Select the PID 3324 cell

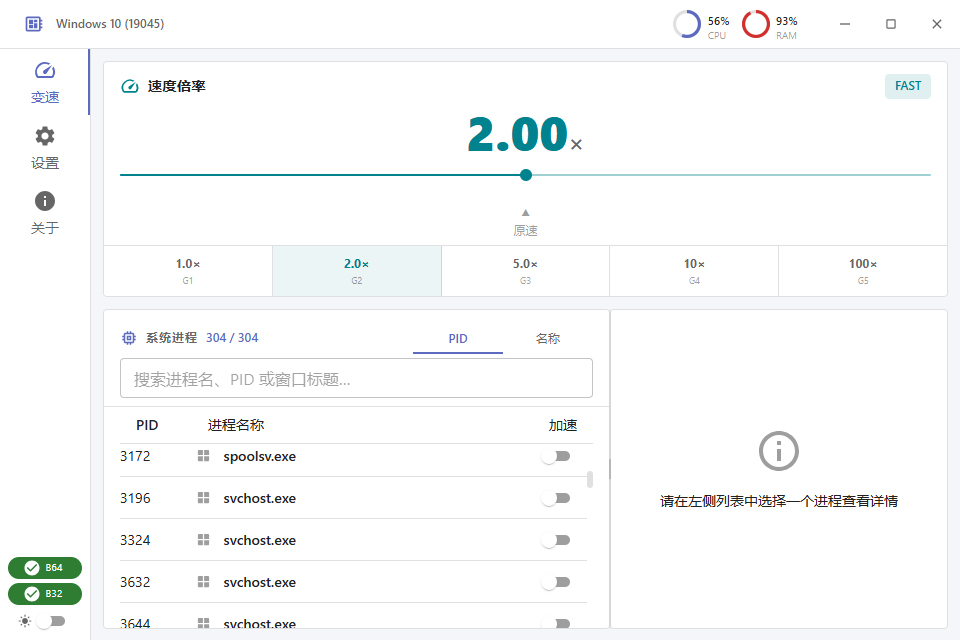(135, 540)
